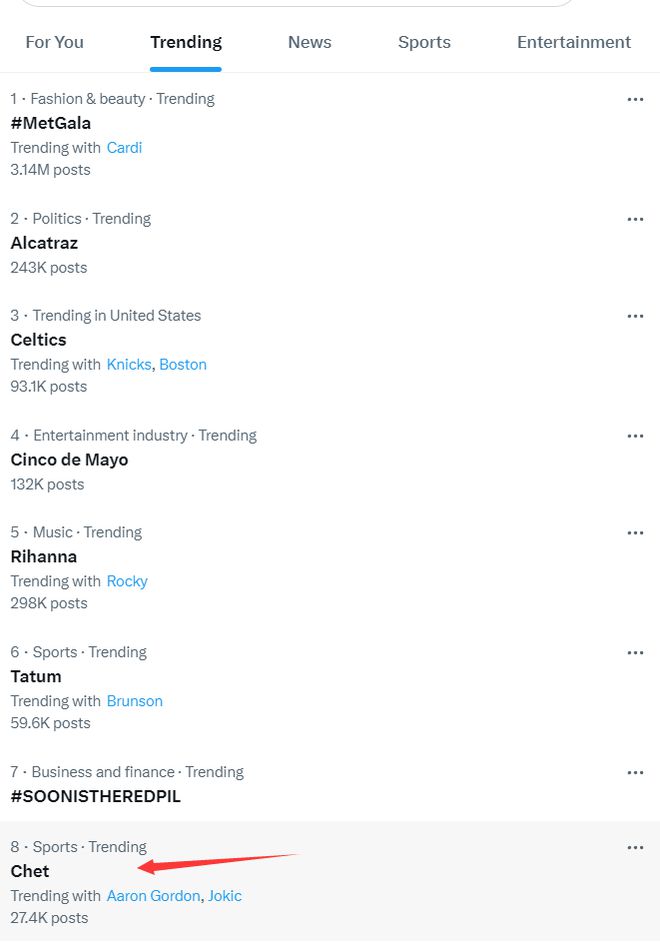Open the Brunson related trend link
The width and height of the screenshot is (660, 942).
pyautogui.click(x=135, y=701)
